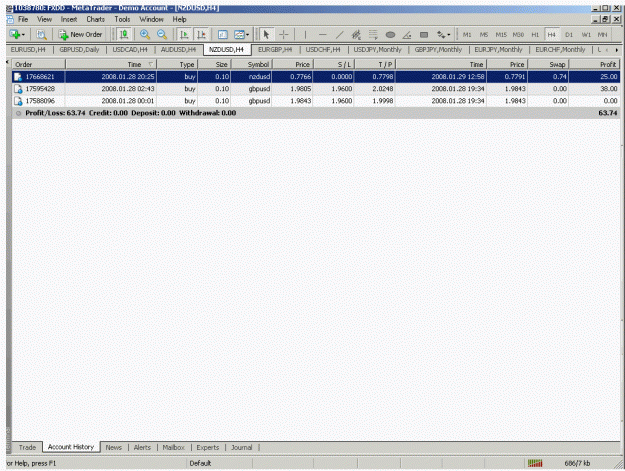The height and width of the screenshot is (471, 625).
Task: Open the View menu
Action: point(44,19)
